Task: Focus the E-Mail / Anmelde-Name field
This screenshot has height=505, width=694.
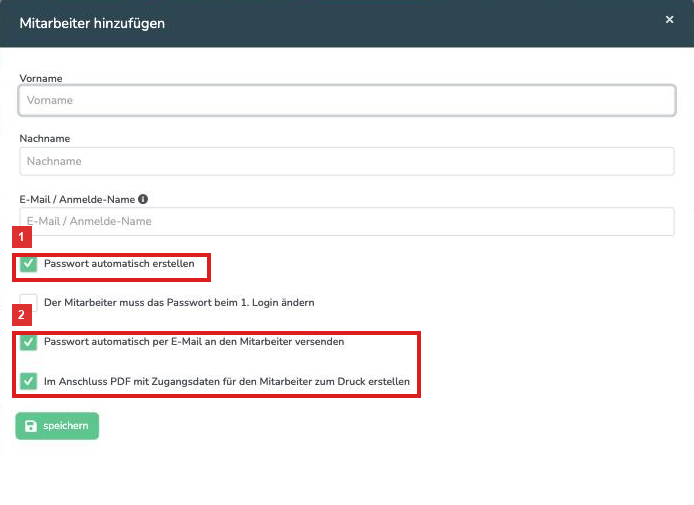Action: (x=347, y=221)
